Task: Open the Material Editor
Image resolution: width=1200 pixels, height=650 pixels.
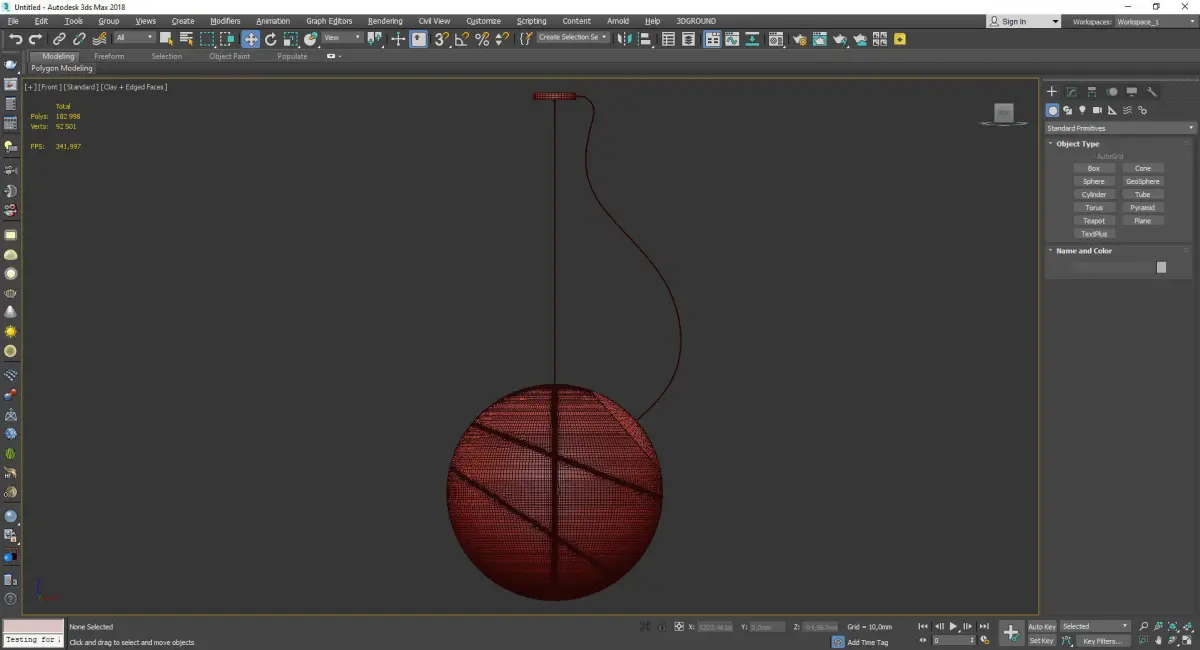Action: click(x=775, y=39)
